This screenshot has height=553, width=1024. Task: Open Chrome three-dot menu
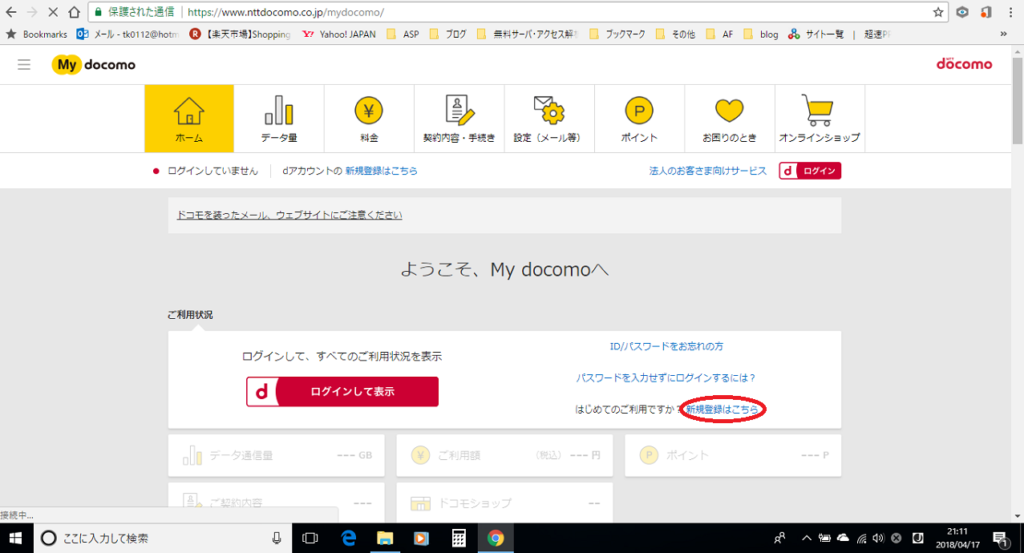point(1010,12)
